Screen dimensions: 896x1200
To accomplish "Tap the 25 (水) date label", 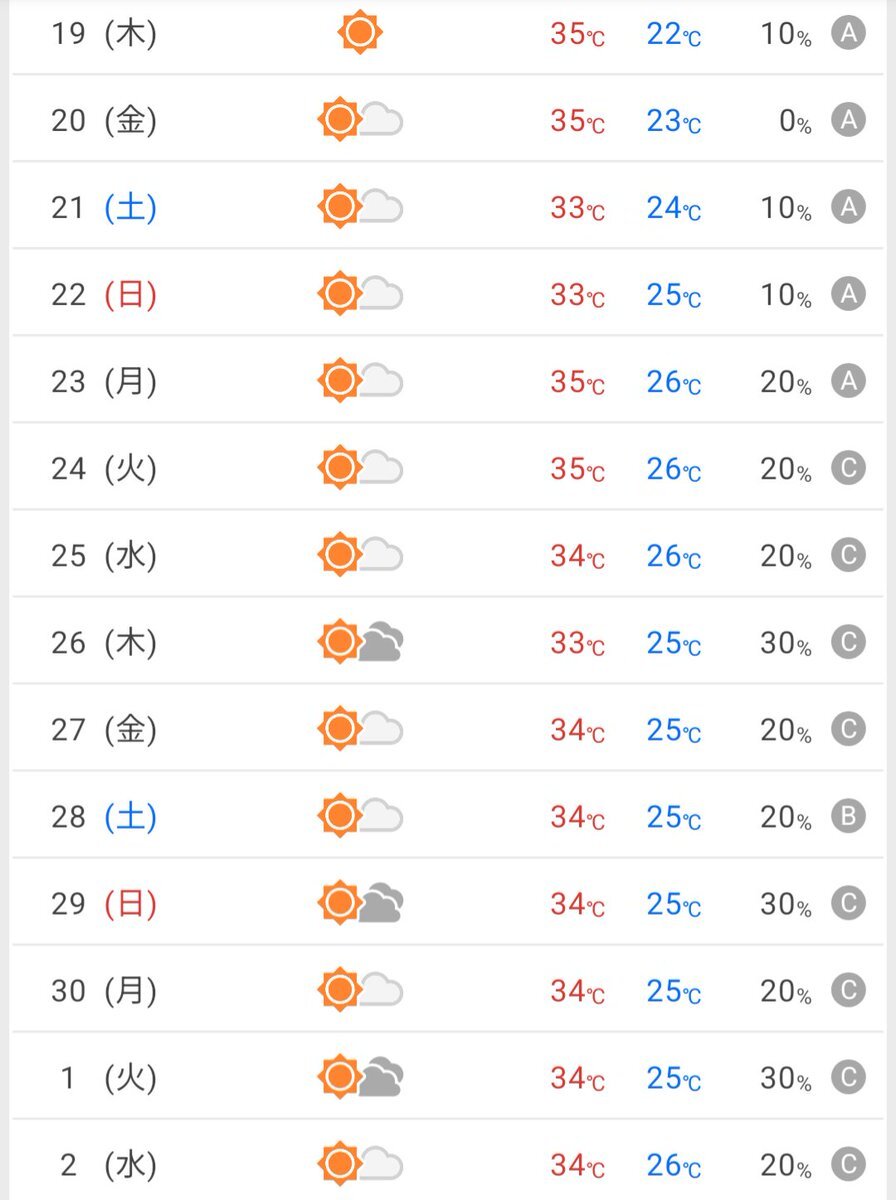I will coord(104,556).
